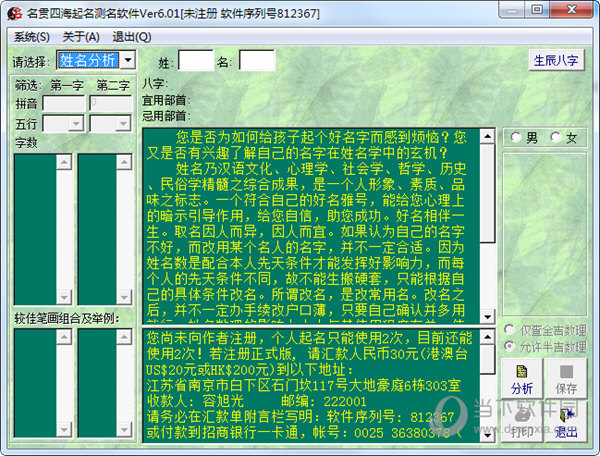Click the intro text scrollbar thumb
Viewport: 600px width, 456px height.
coord(488,193)
